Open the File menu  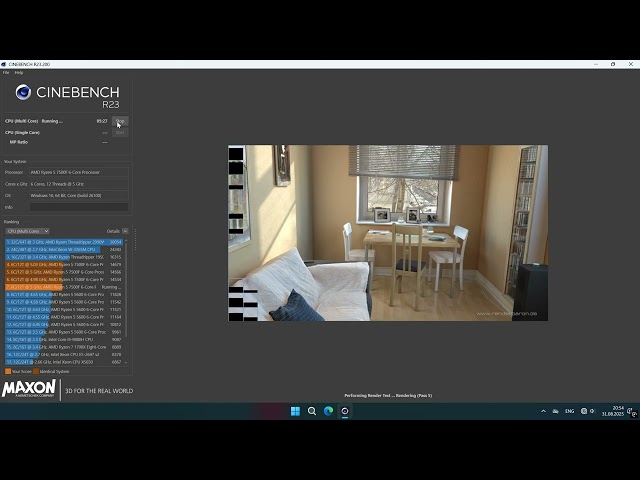click(x=6, y=73)
